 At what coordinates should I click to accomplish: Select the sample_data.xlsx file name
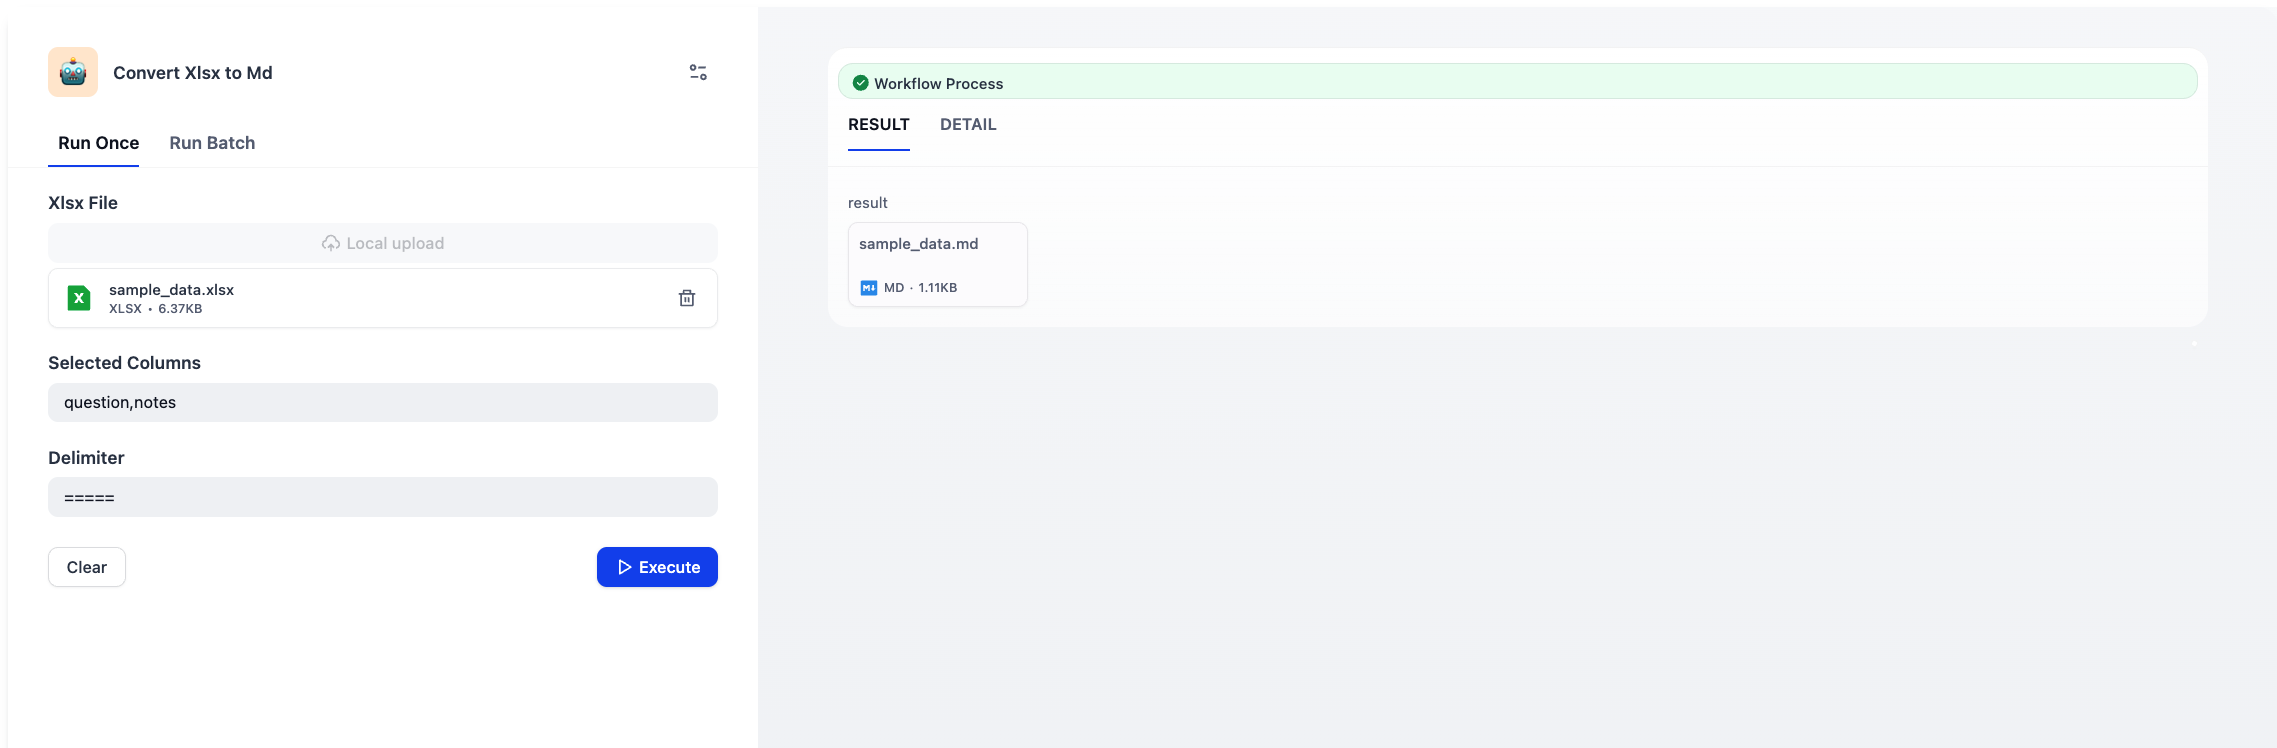coord(171,290)
